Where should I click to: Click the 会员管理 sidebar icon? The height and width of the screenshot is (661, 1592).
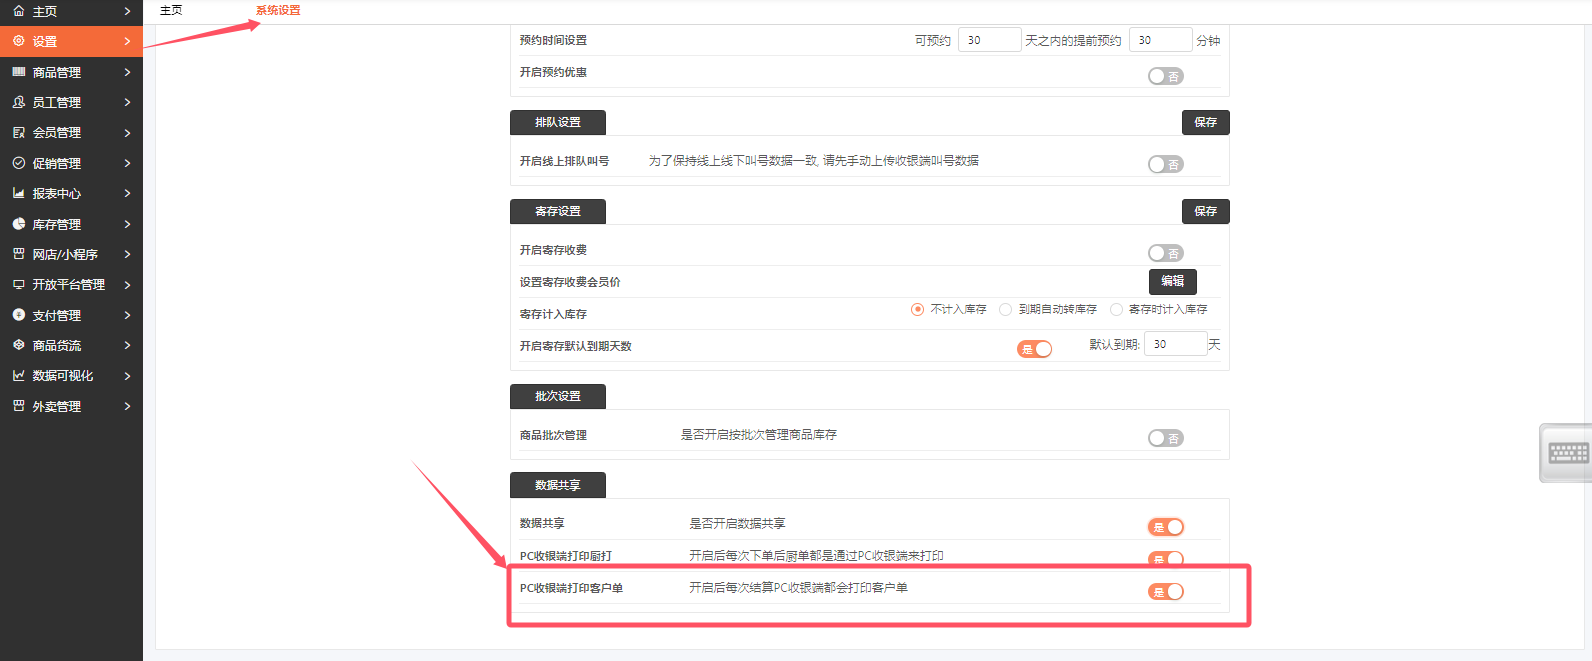(18, 133)
